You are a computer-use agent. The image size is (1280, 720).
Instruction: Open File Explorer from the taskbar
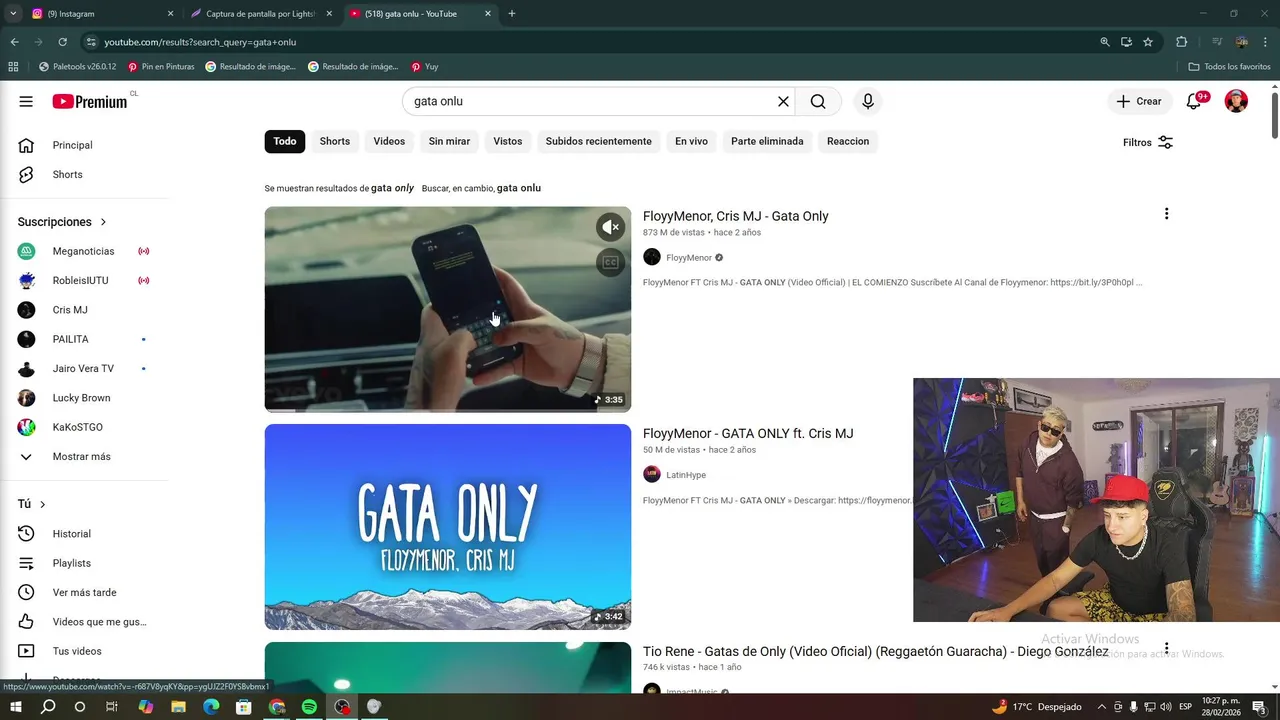click(178, 707)
